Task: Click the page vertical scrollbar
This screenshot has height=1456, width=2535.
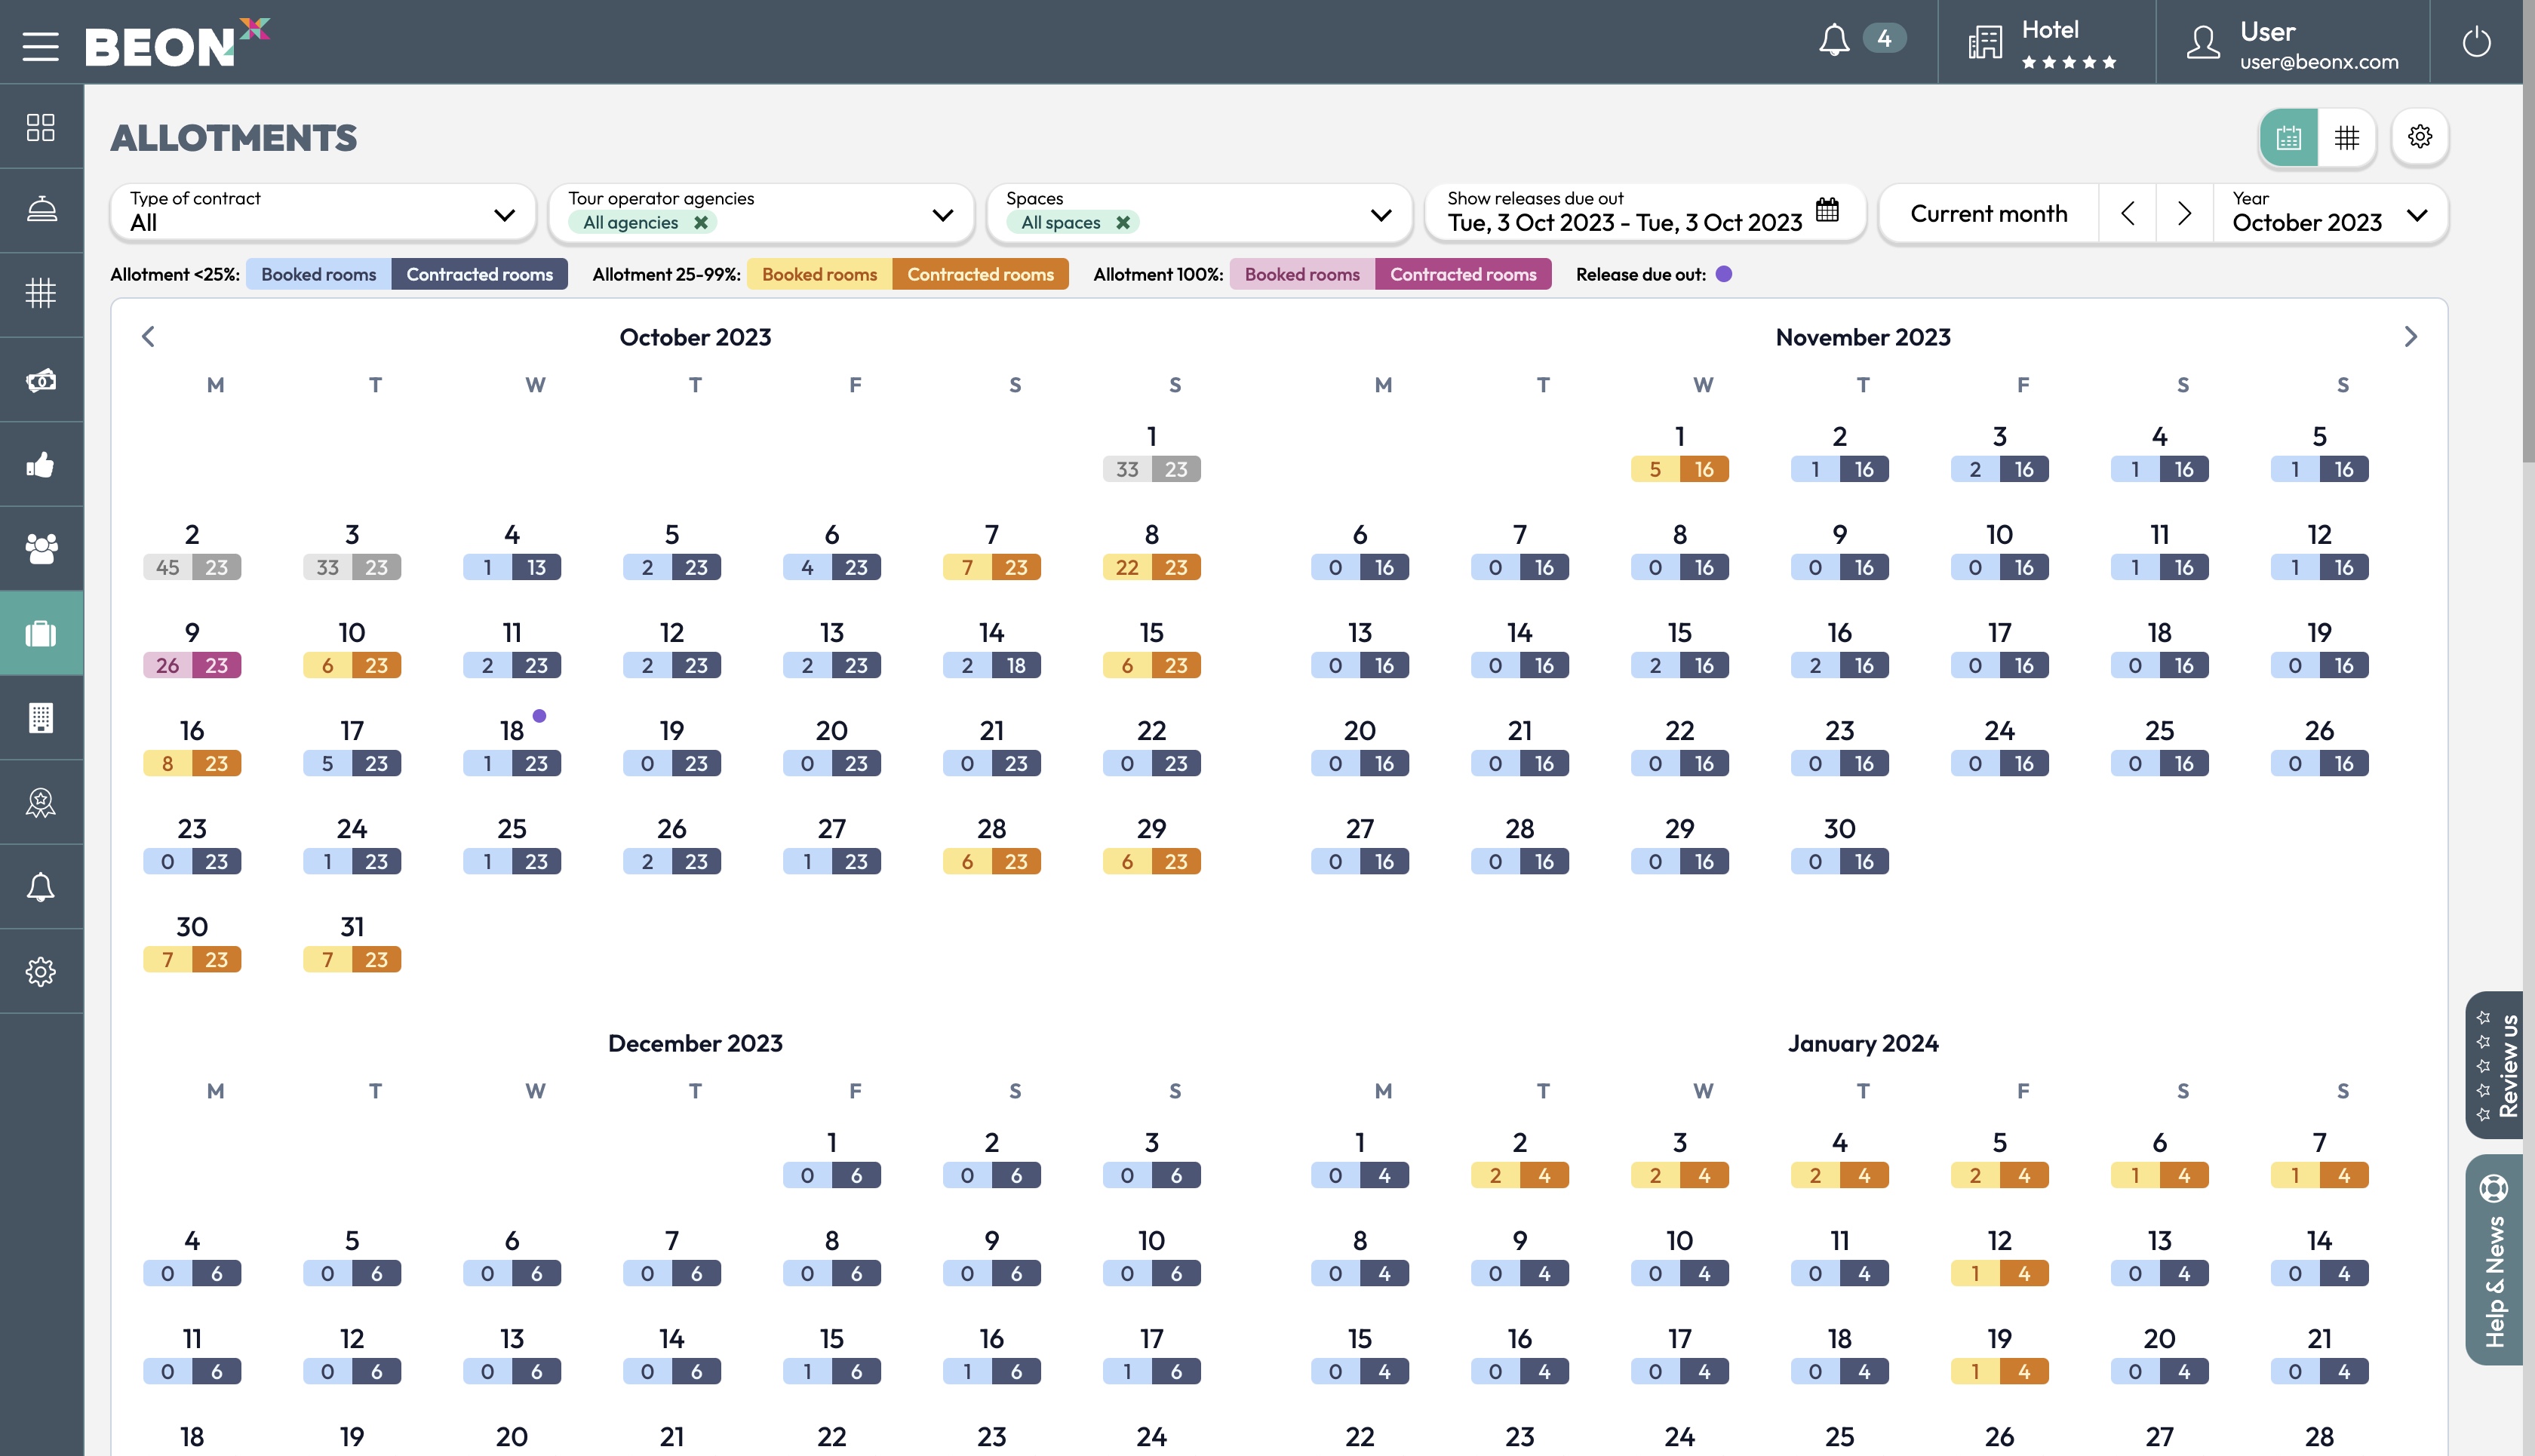Action: coord(2529,230)
